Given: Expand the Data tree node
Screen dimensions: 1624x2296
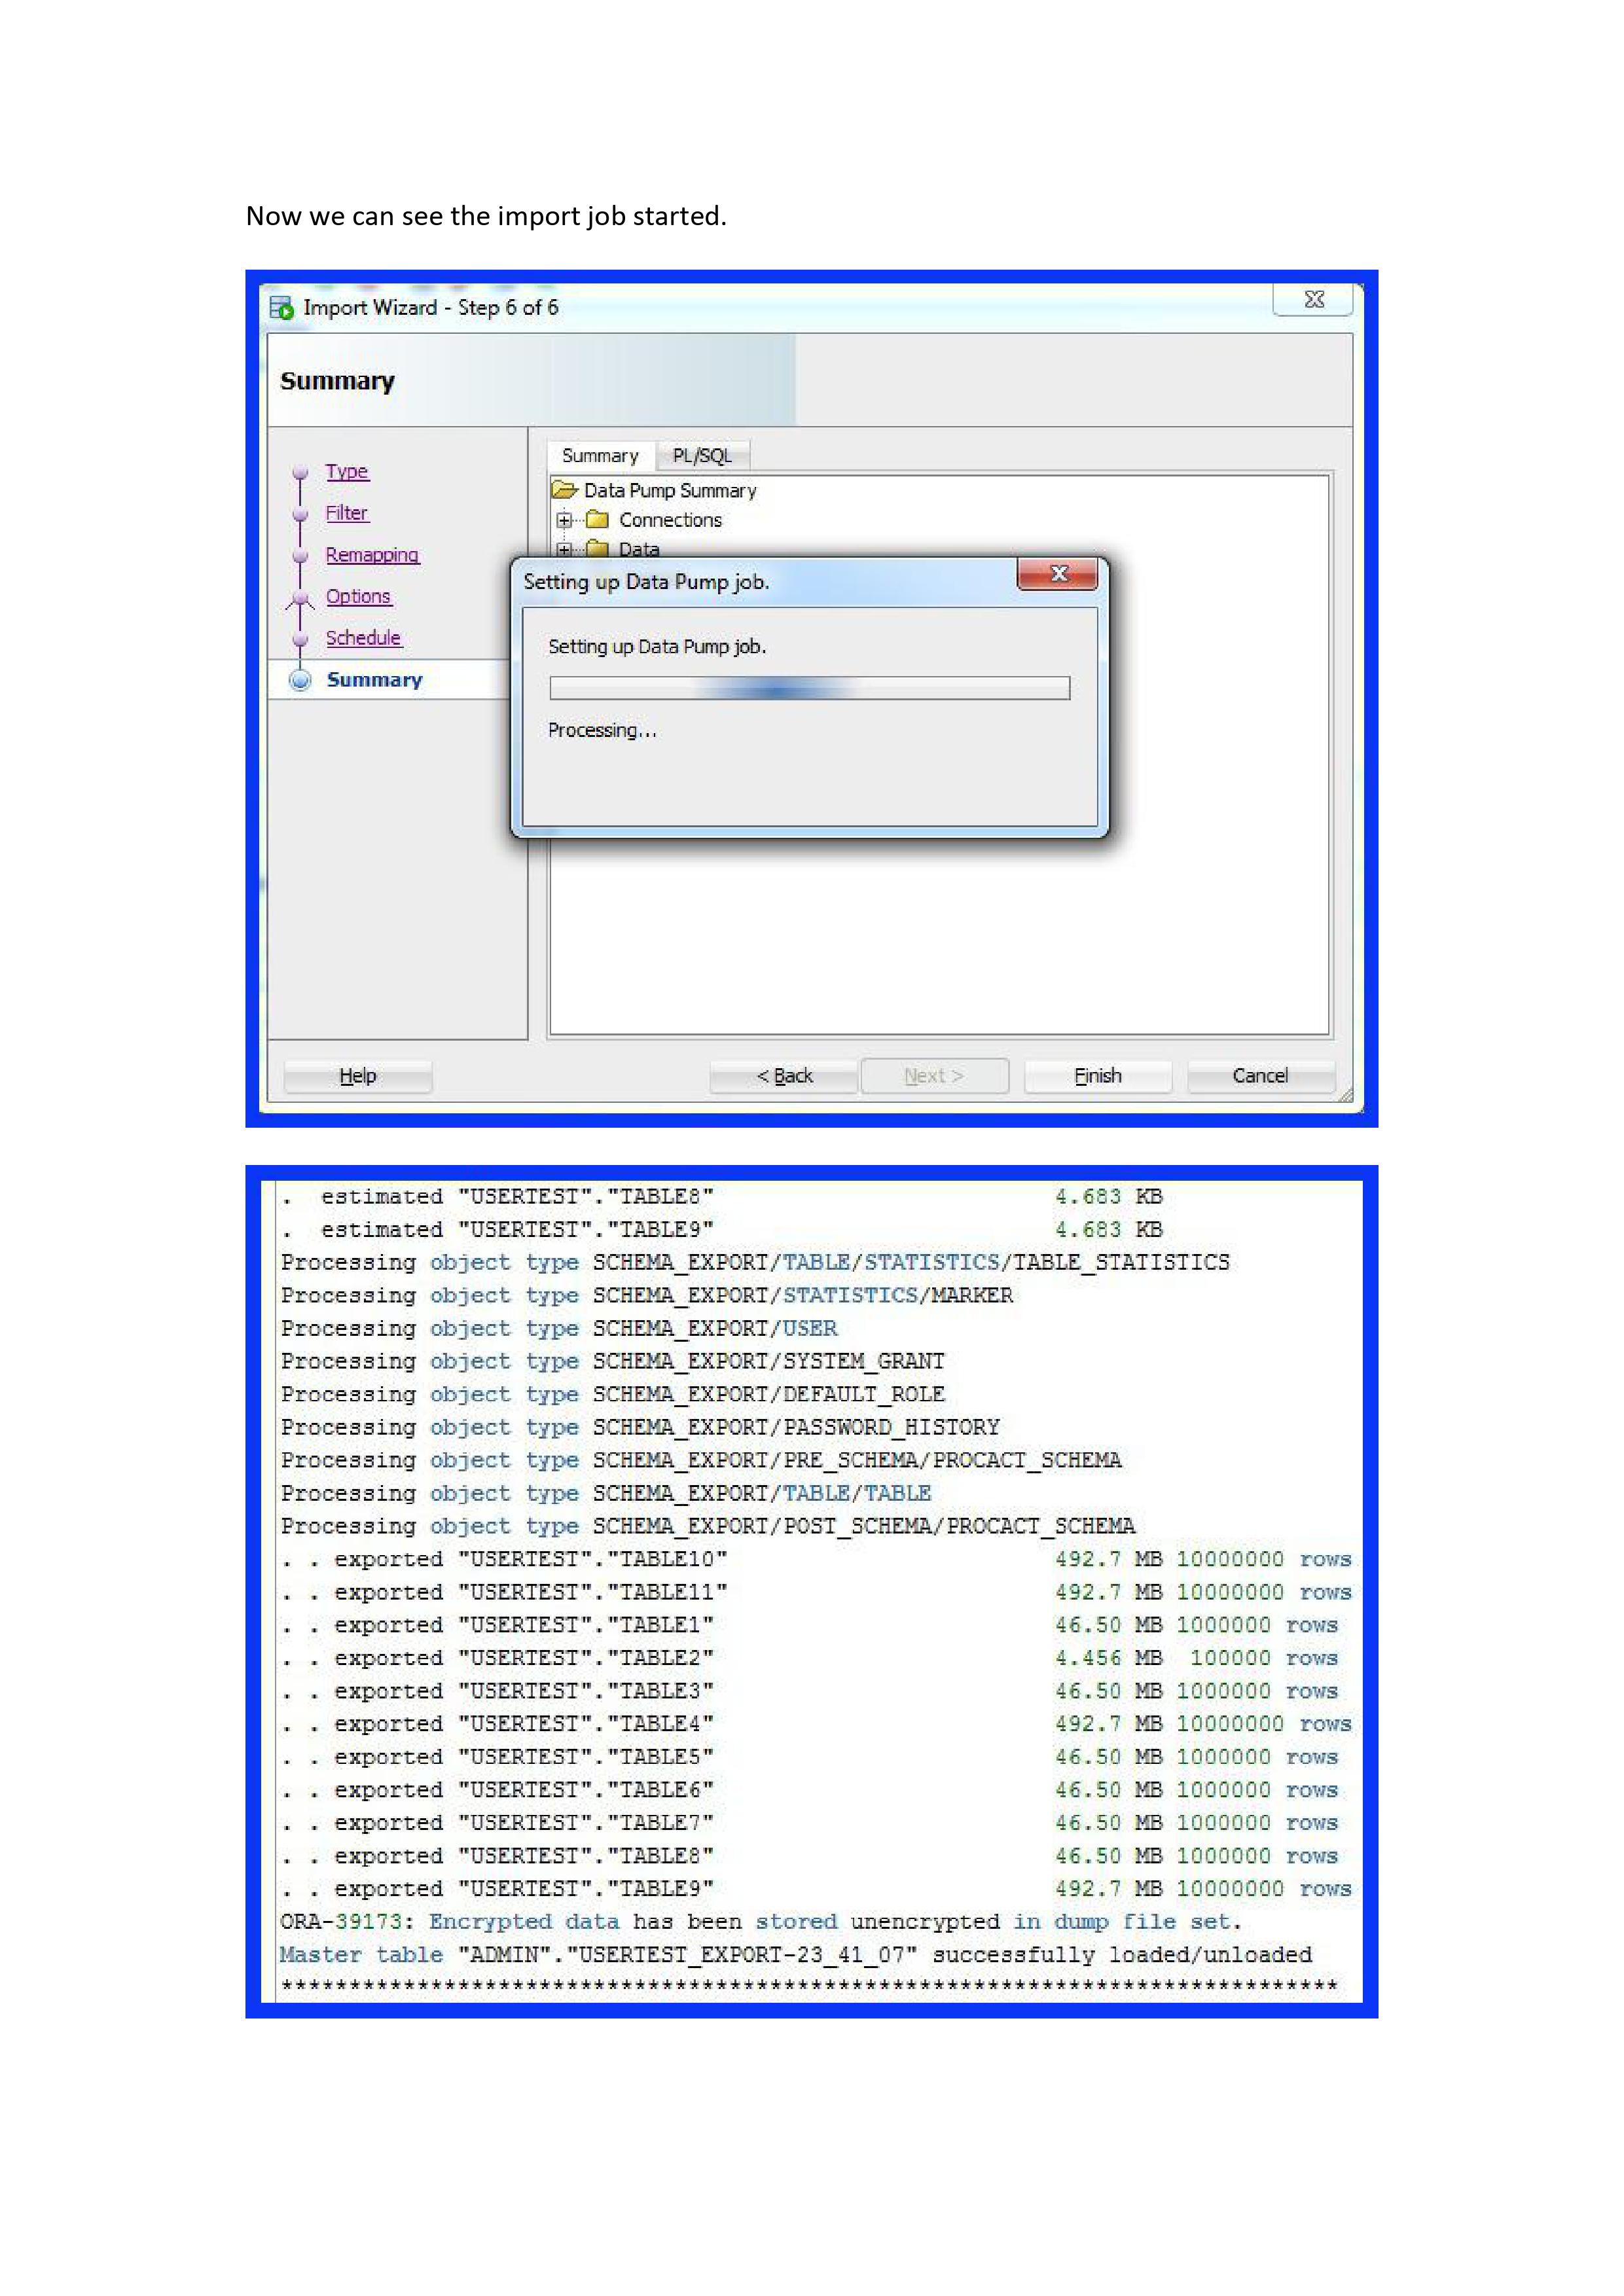Looking at the screenshot, I should (564, 549).
